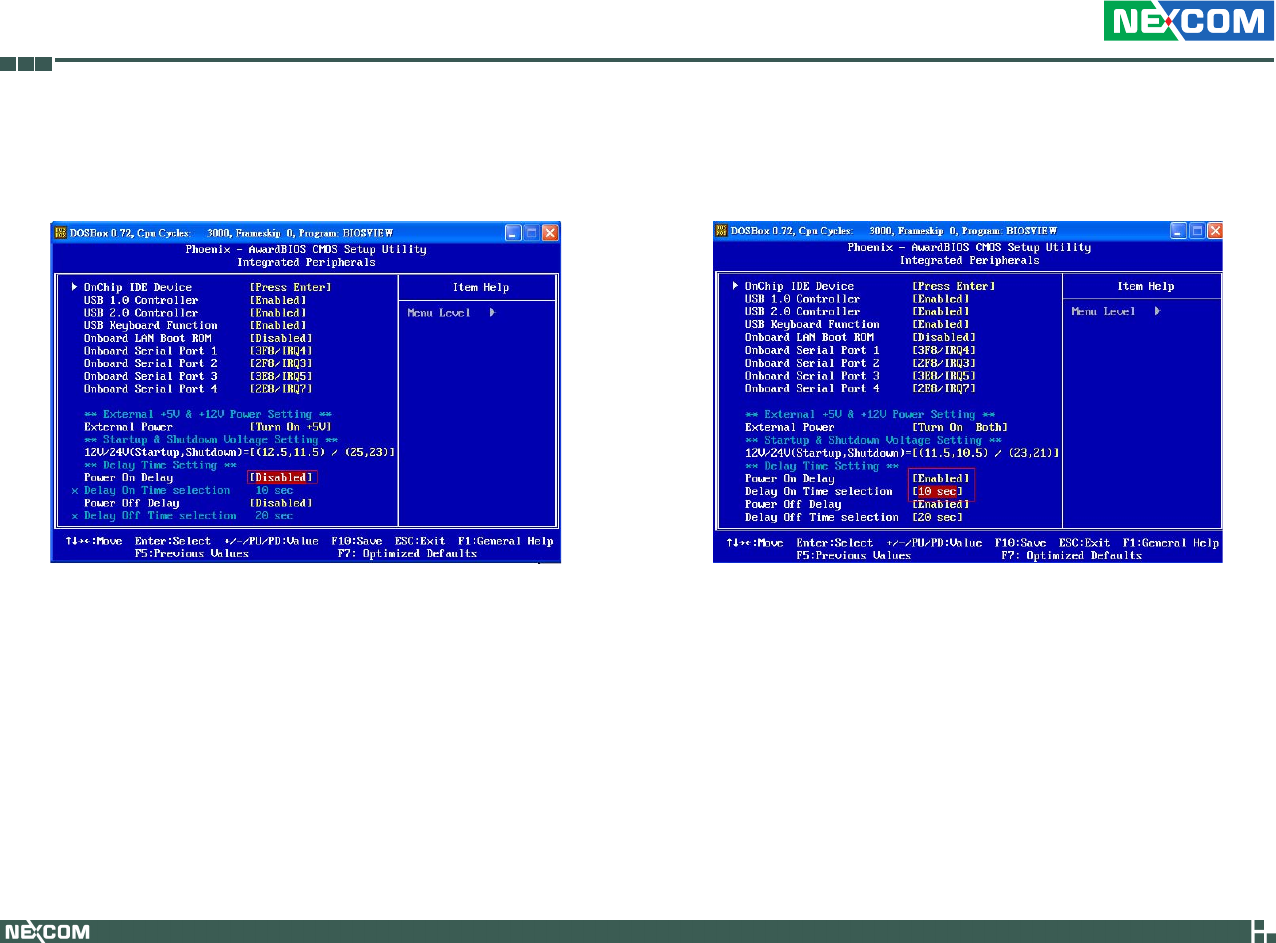Select [Disabled] for Power Off Delay in left window
This screenshot has width=1276, height=943.
click(280, 503)
